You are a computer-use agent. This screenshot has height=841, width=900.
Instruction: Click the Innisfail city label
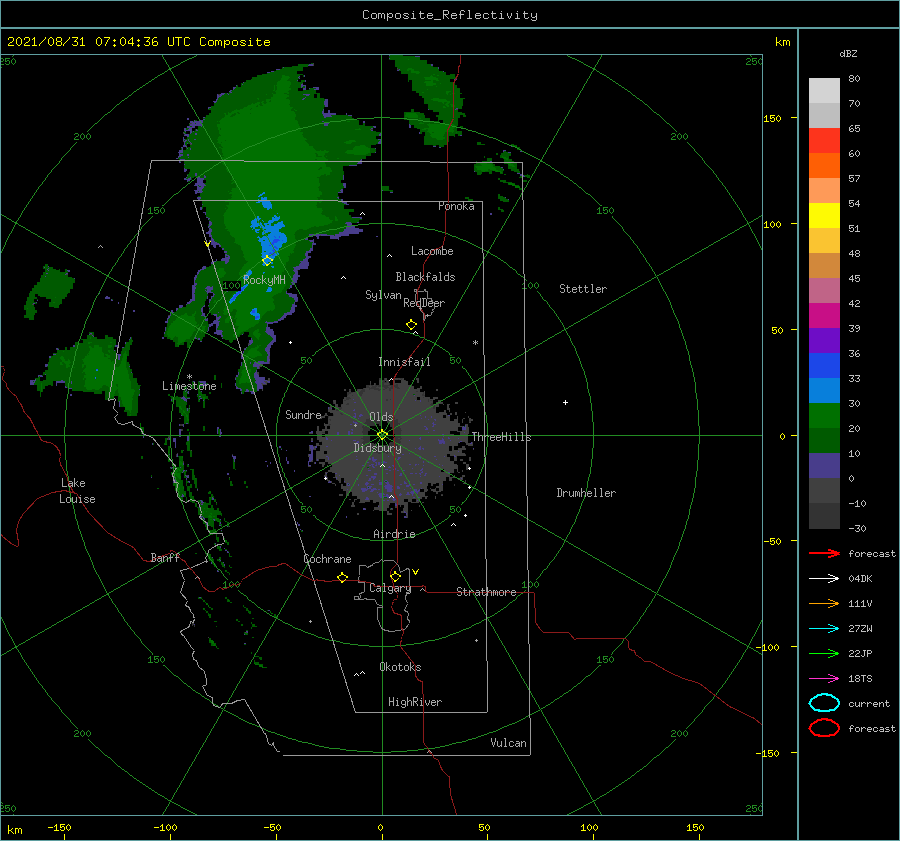[x=404, y=362]
